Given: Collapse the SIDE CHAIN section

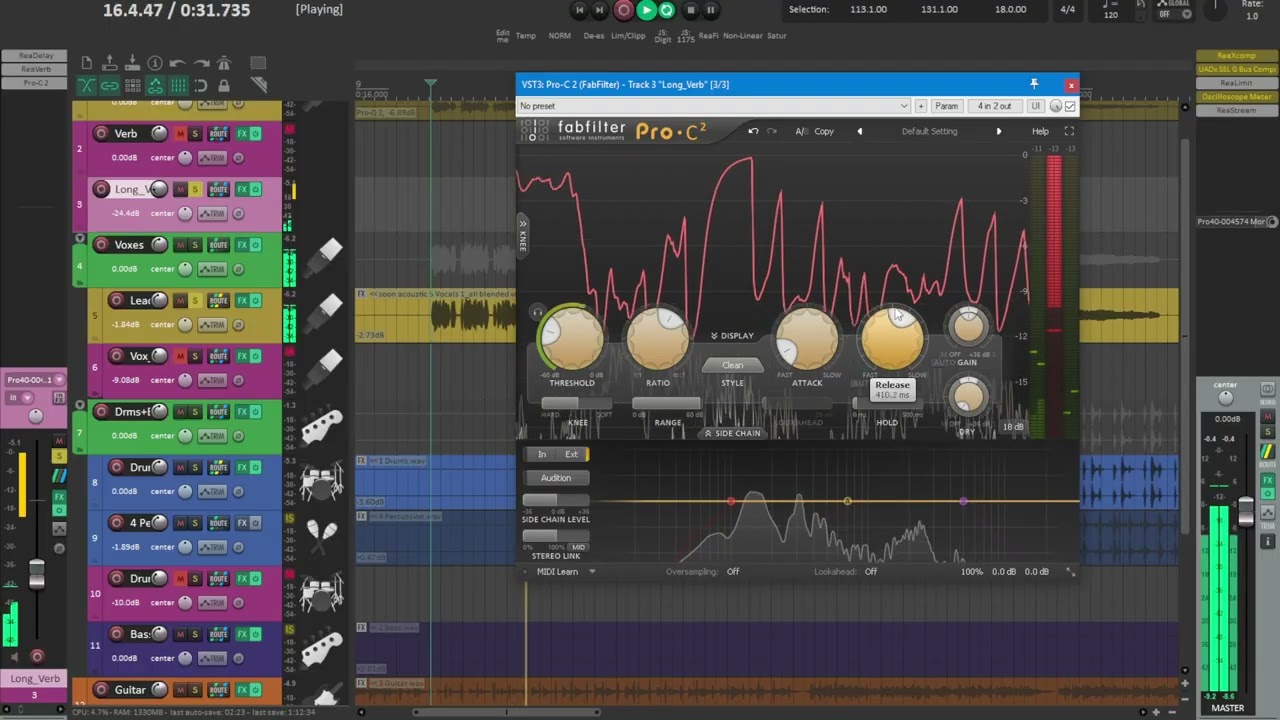Looking at the screenshot, I should (732, 433).
